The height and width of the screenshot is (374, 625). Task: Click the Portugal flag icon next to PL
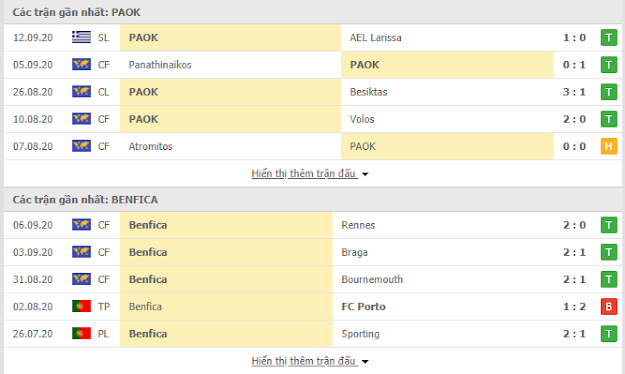click(x=81, y=333)
